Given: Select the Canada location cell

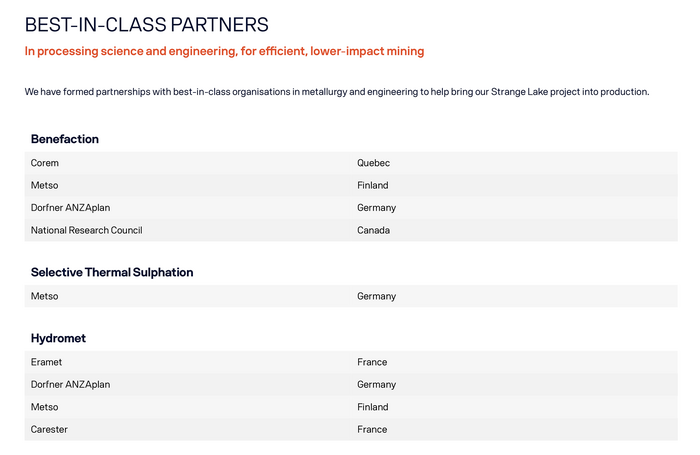Looking at the screenshot, I should point(373,230).
